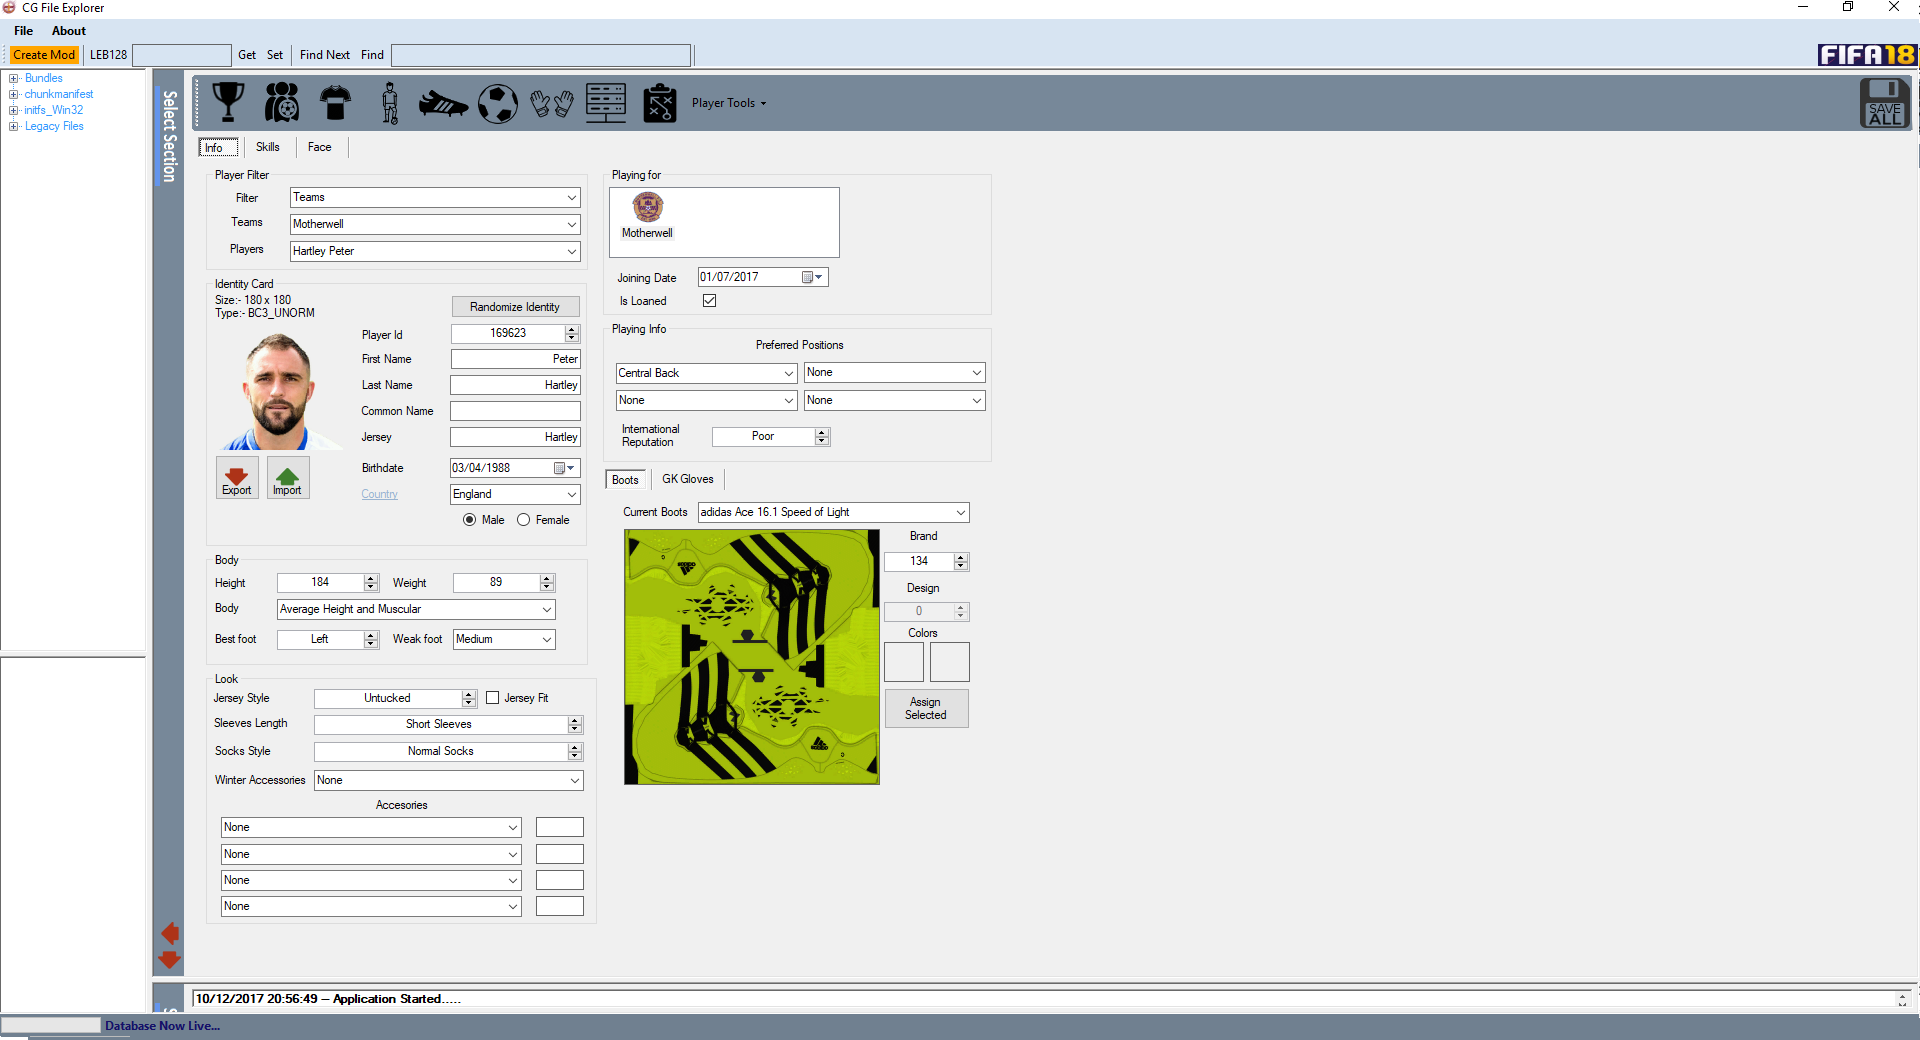This screenshot has height=1040, width=1920.
Task: Select the Male radio button
Action: 470,520
